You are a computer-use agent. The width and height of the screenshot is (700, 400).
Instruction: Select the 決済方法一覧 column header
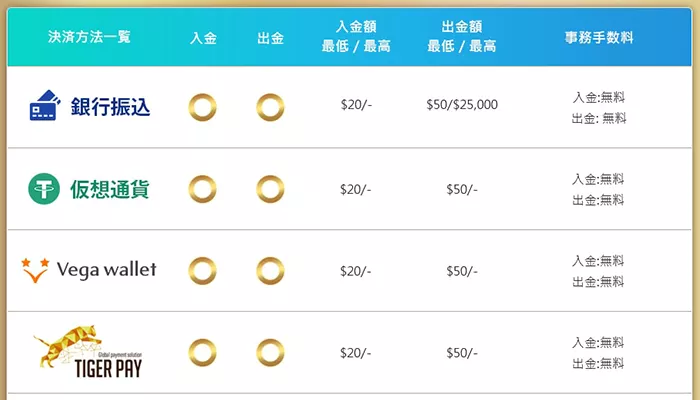point(89,38)
